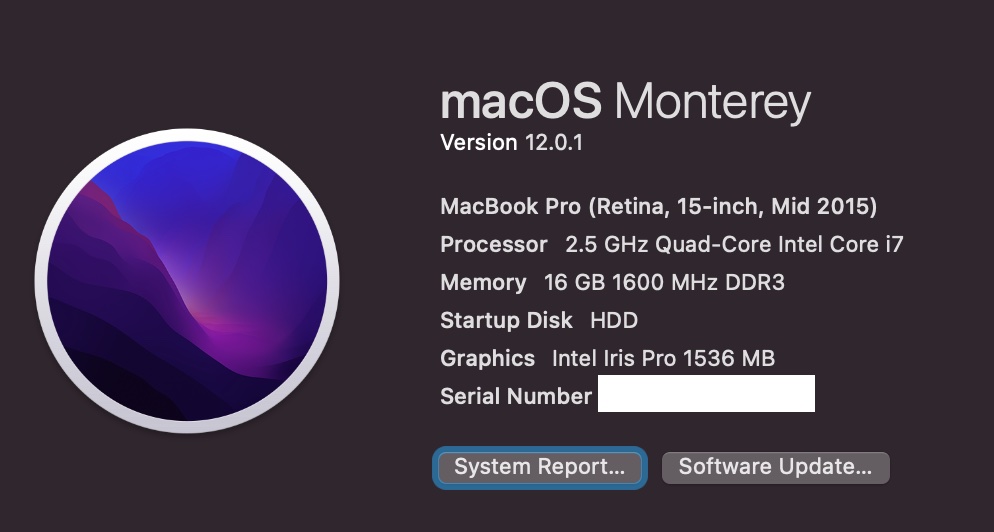Select the 2.5 GHz Quad-Core Intel Core i7 text
This screenshot has height=532, width=994.
coord(734,245)
